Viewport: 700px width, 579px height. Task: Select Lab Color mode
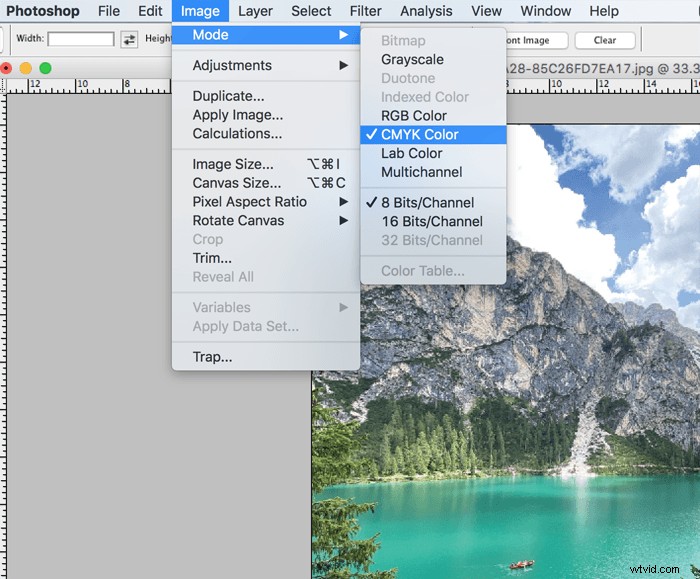(433, 153)
